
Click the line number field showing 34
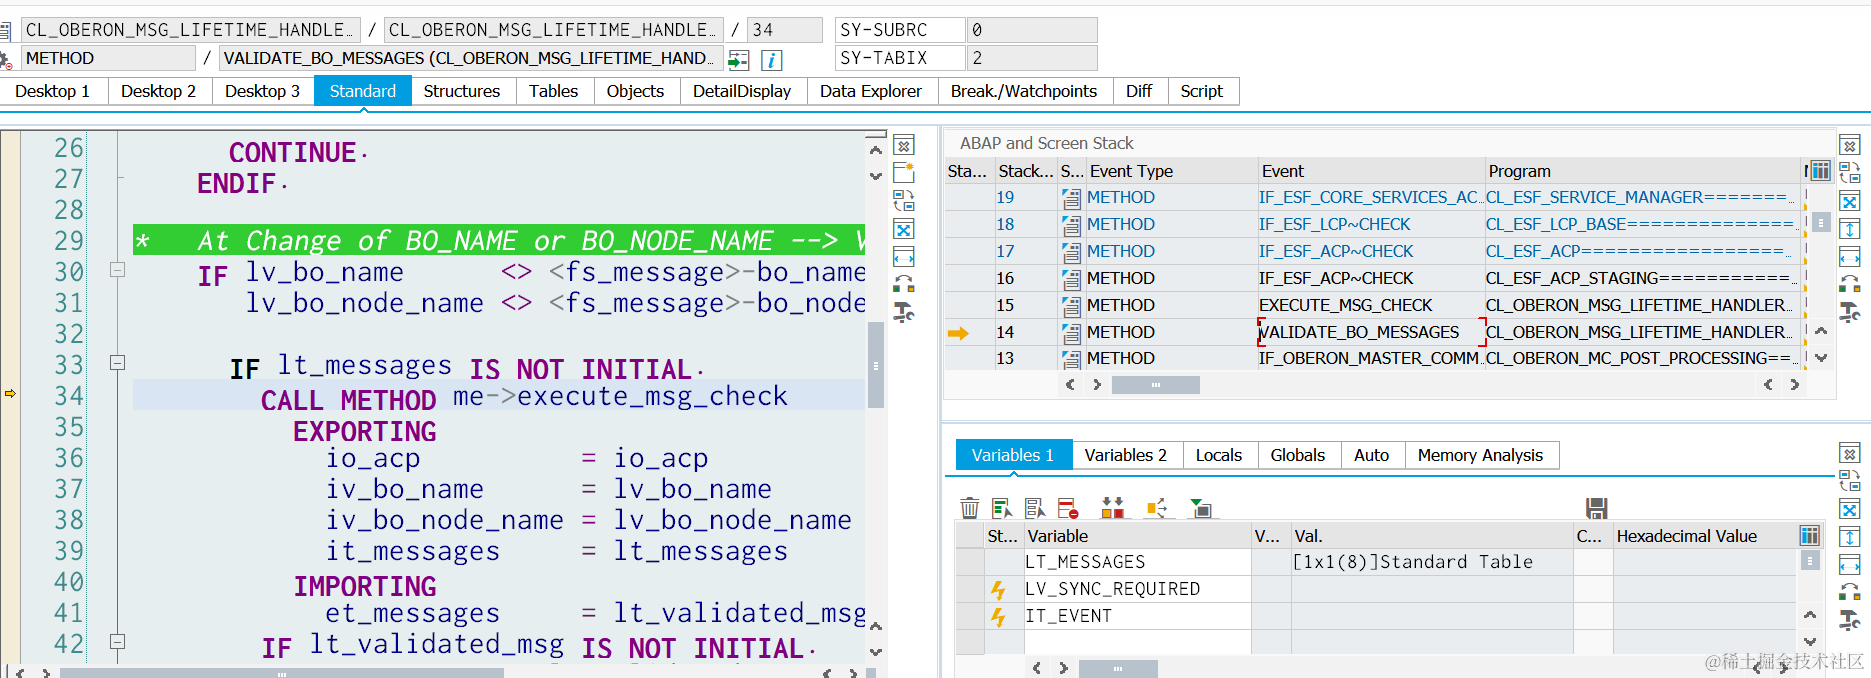tap(785, 30)
